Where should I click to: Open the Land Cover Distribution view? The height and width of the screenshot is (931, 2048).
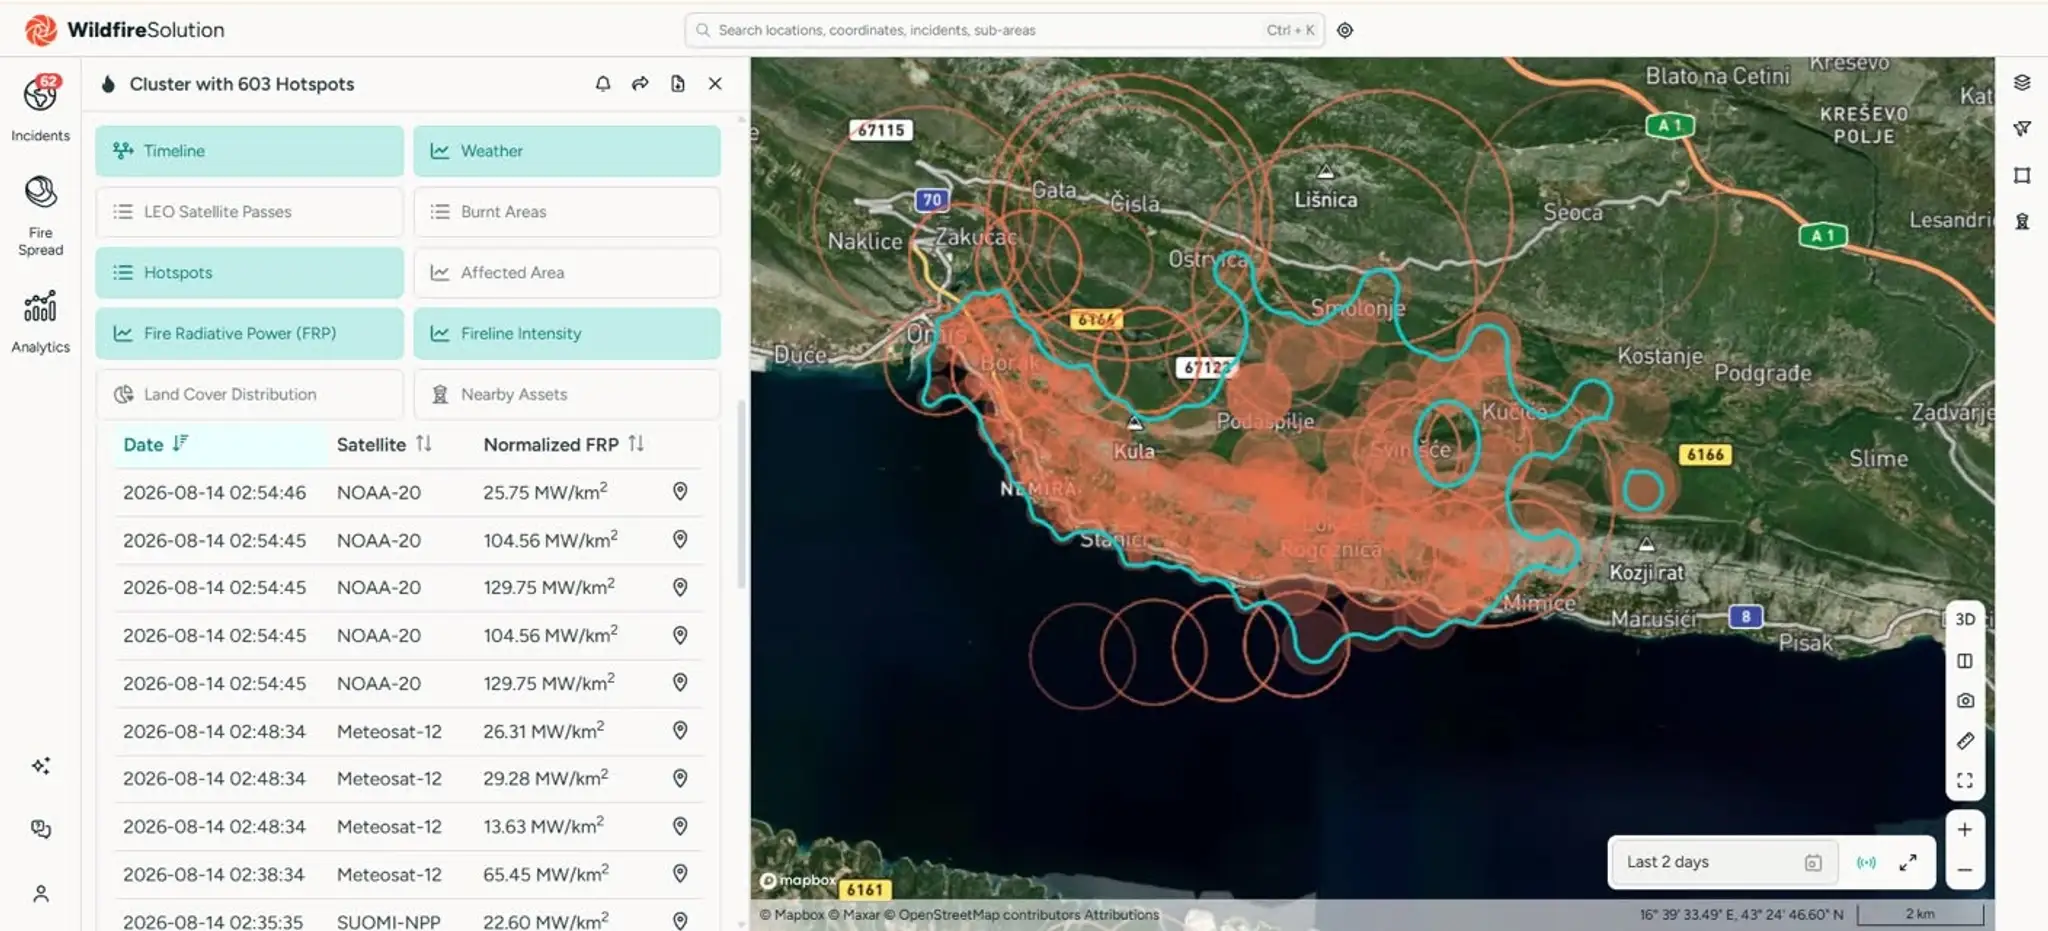249,395
